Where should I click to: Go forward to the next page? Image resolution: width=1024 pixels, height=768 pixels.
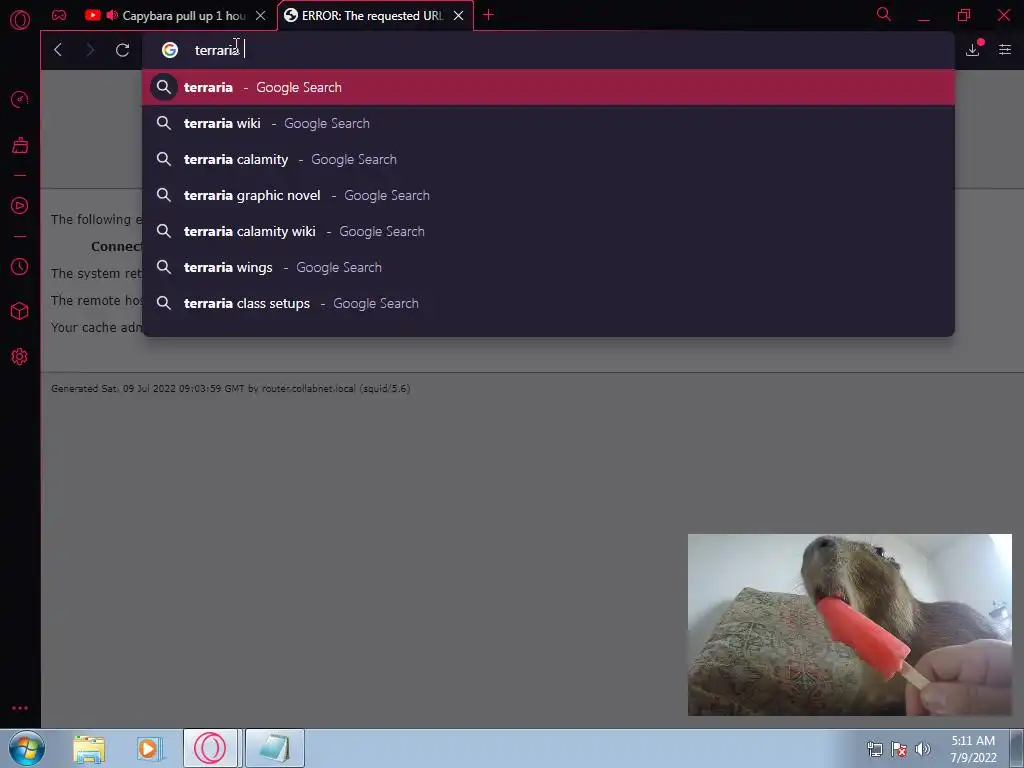click(x=90, y=50)
